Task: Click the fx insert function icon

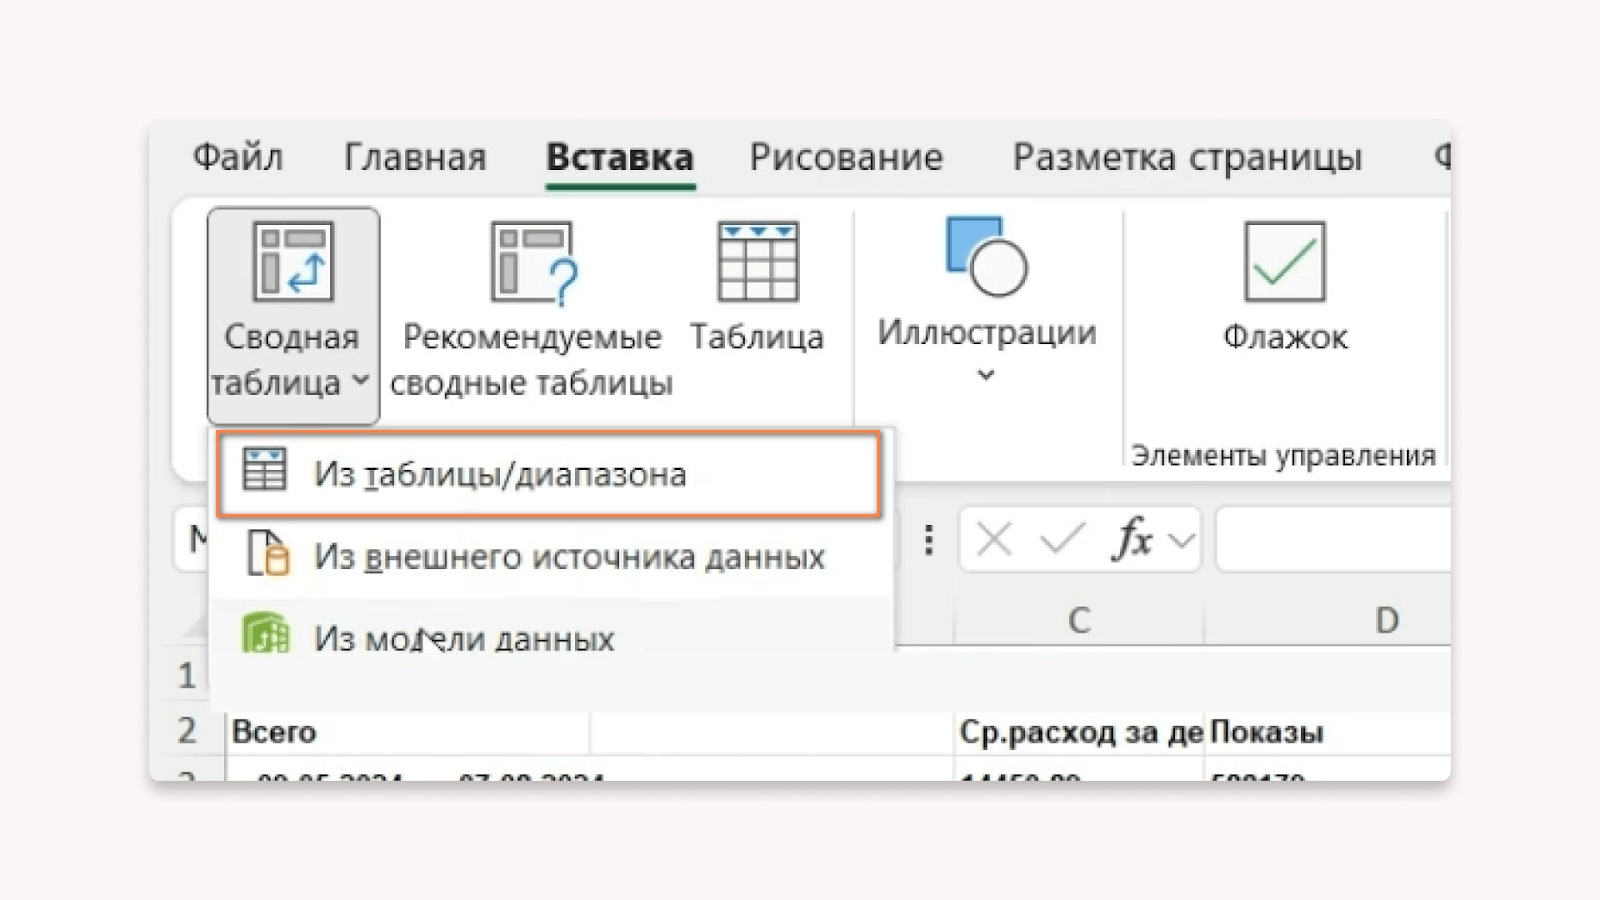Action: pyautogui.click(x=1133, y=539)
